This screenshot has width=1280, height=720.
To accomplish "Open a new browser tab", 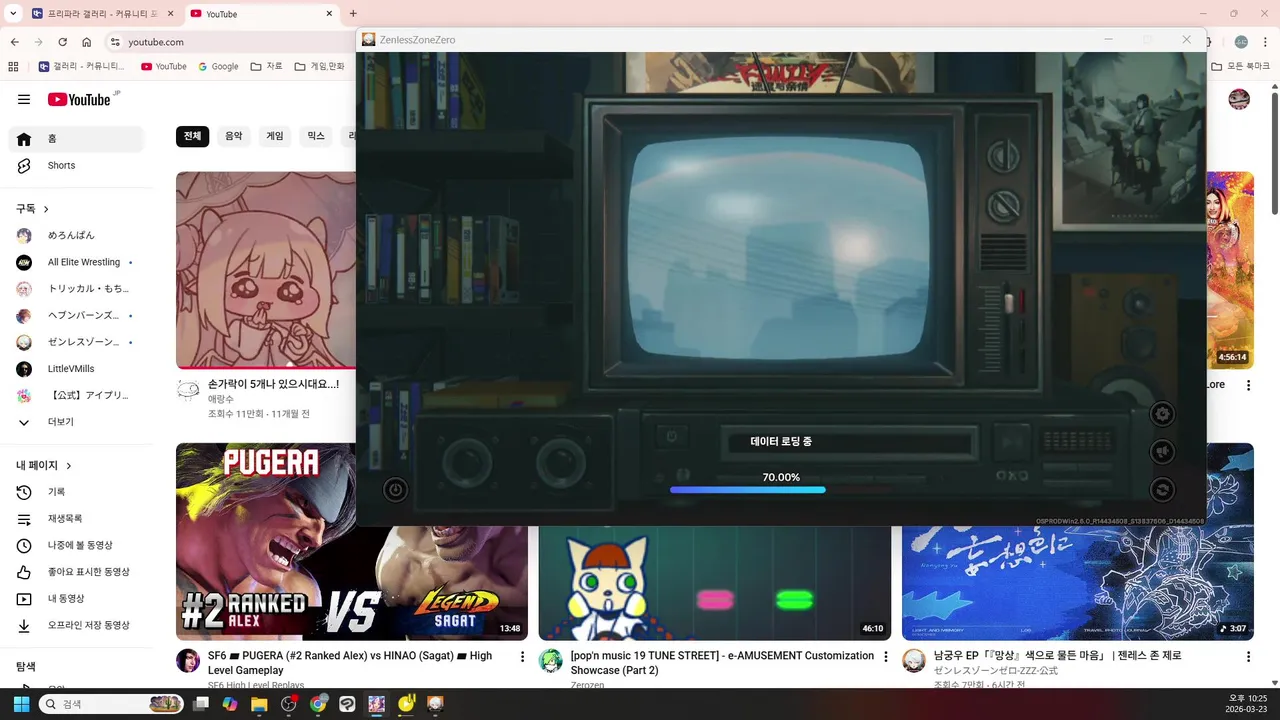I will click(352, 14).
